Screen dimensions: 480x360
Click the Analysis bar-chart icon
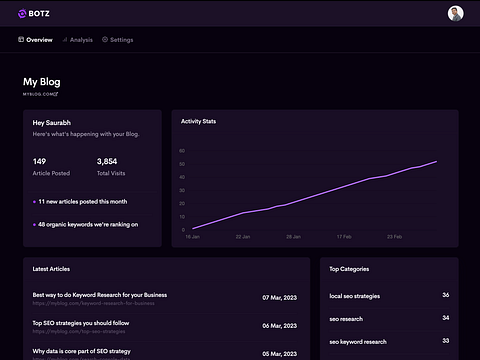pyautogui.click(x=65, y=40)
